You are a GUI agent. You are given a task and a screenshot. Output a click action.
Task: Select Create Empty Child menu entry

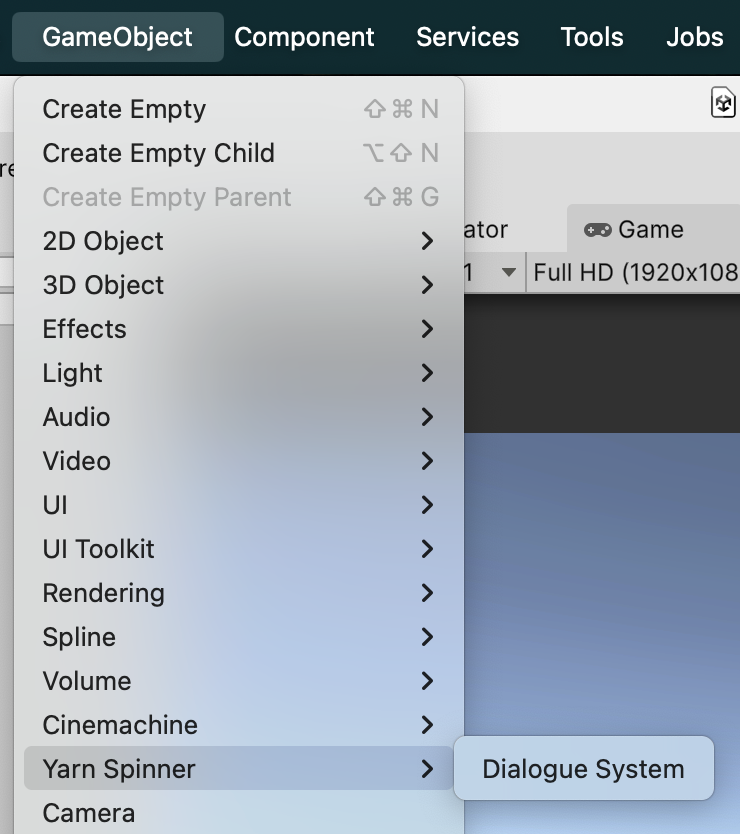tap(158, 153)
